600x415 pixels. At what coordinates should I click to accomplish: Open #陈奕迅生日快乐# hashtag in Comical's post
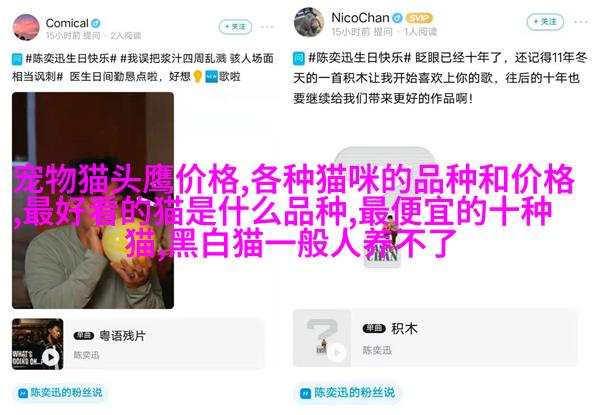[71, 59]
